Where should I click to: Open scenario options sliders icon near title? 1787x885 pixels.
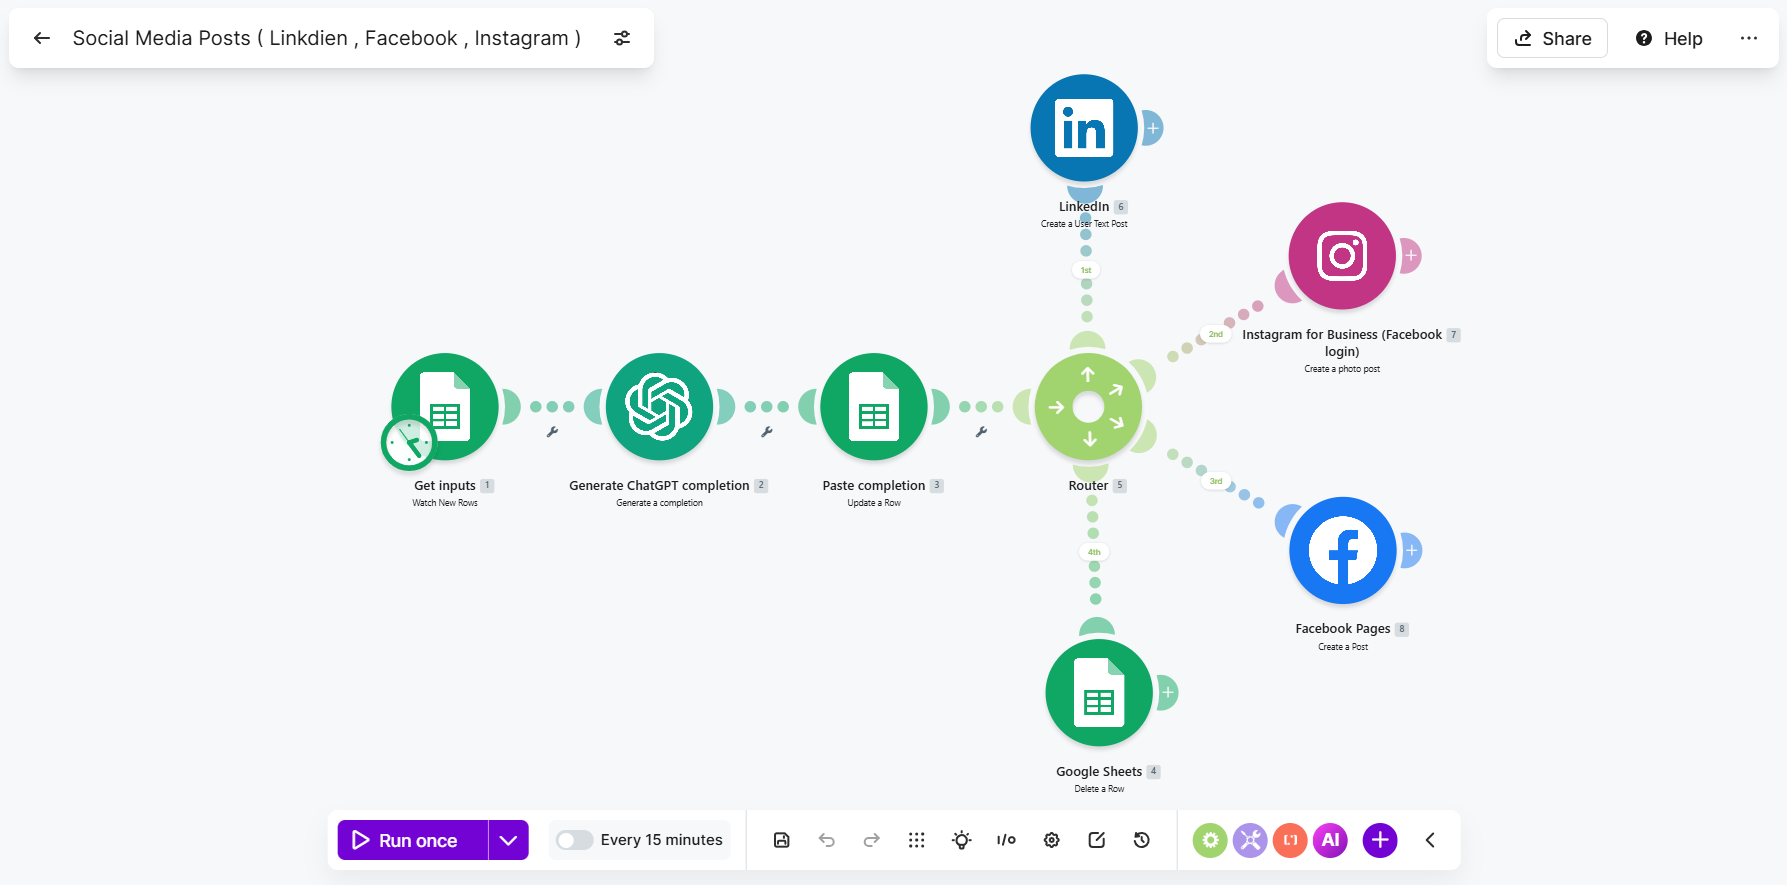click(x=622, y=38)
